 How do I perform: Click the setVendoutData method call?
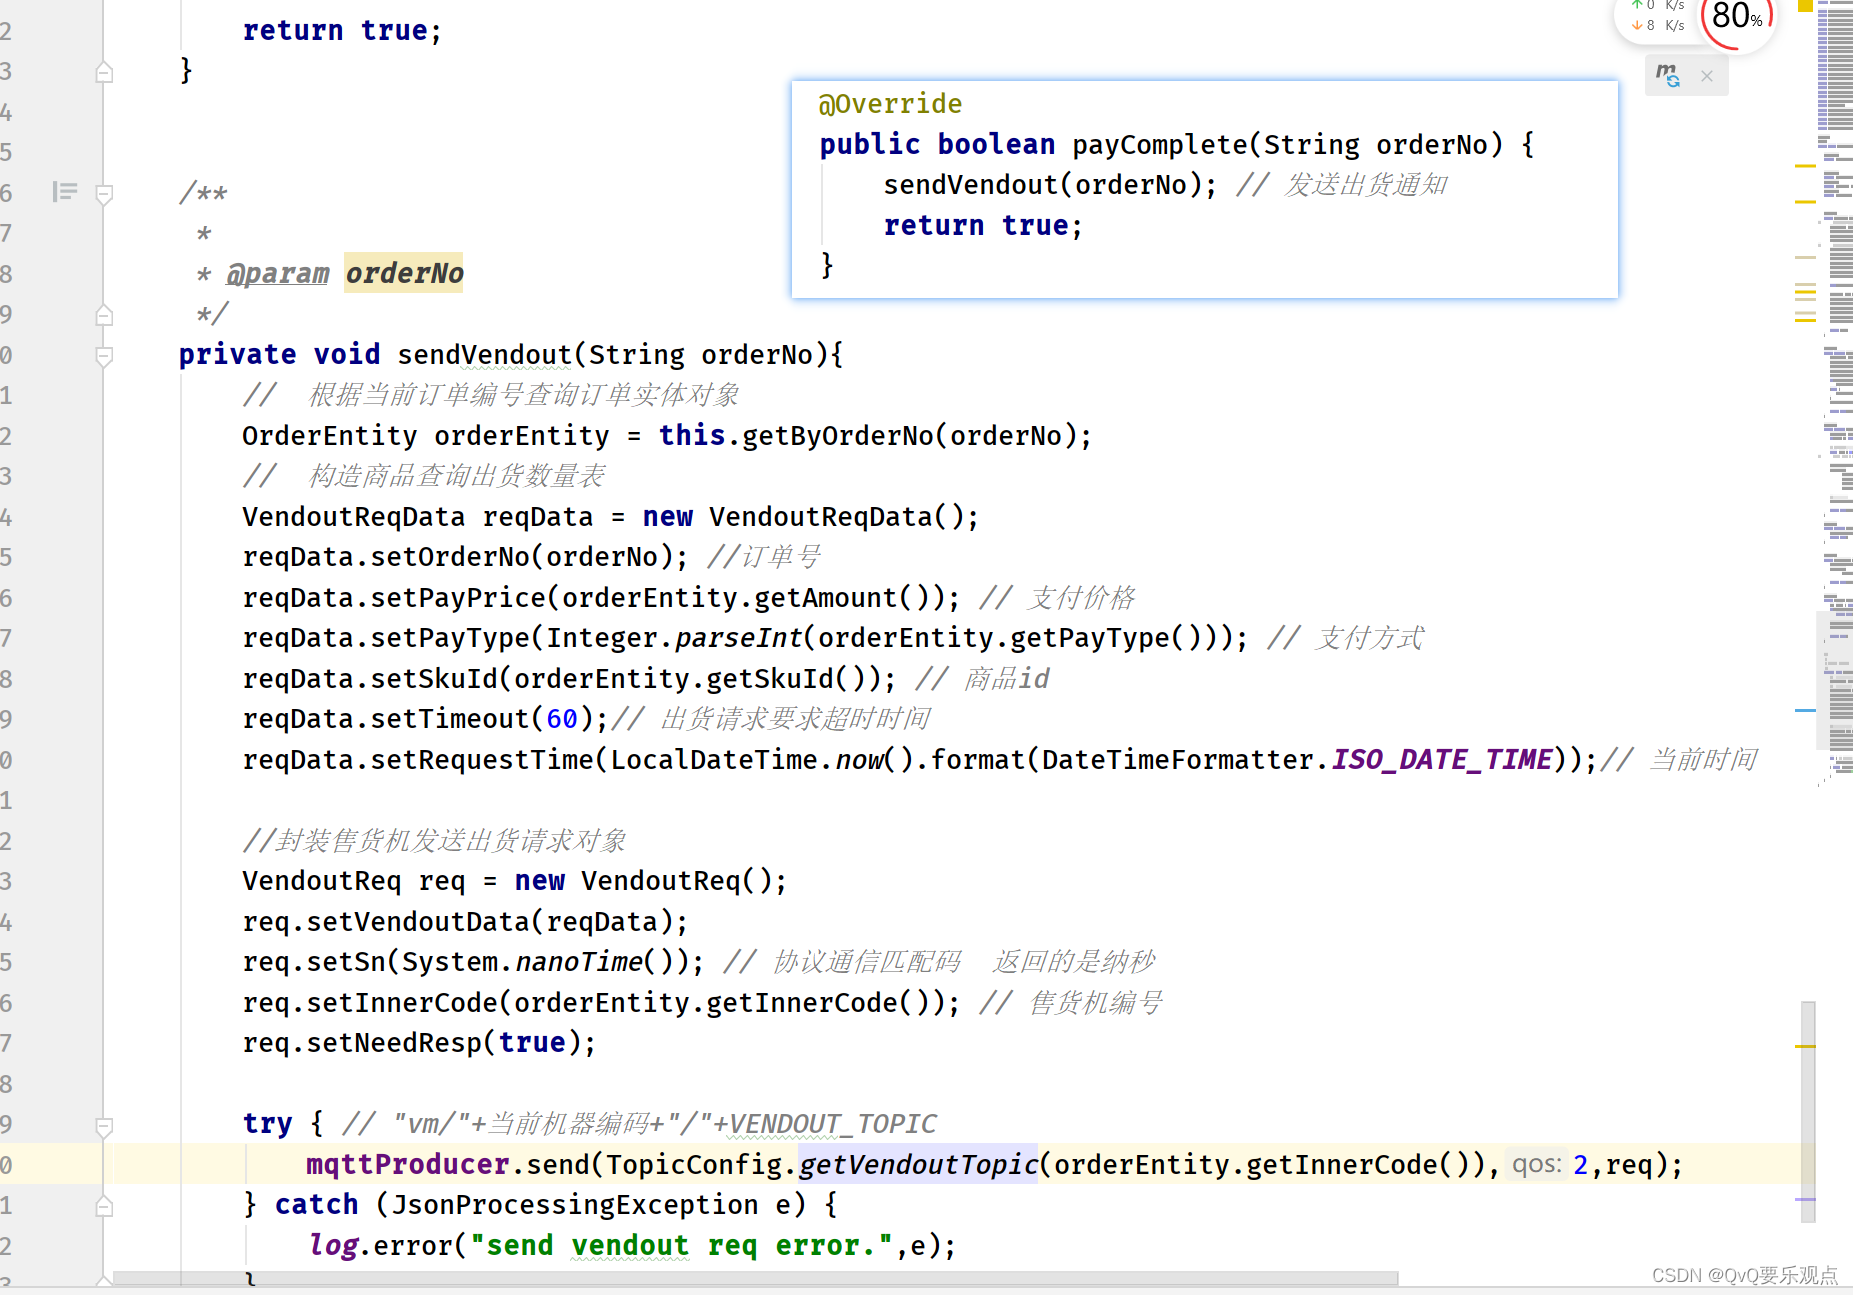click(x=418, y=922)
